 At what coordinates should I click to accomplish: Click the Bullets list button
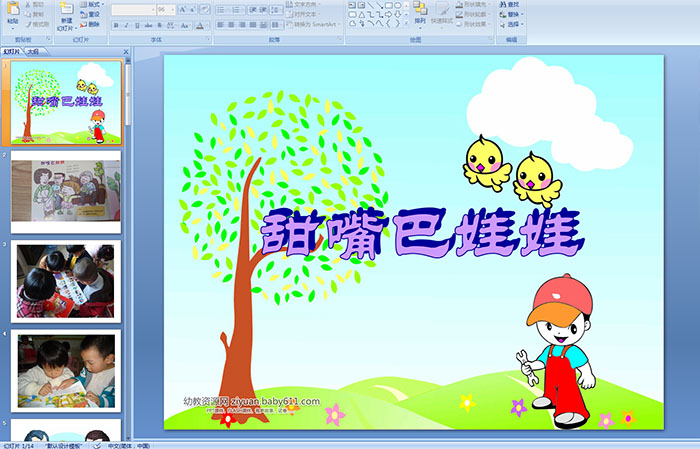[222, 10]
